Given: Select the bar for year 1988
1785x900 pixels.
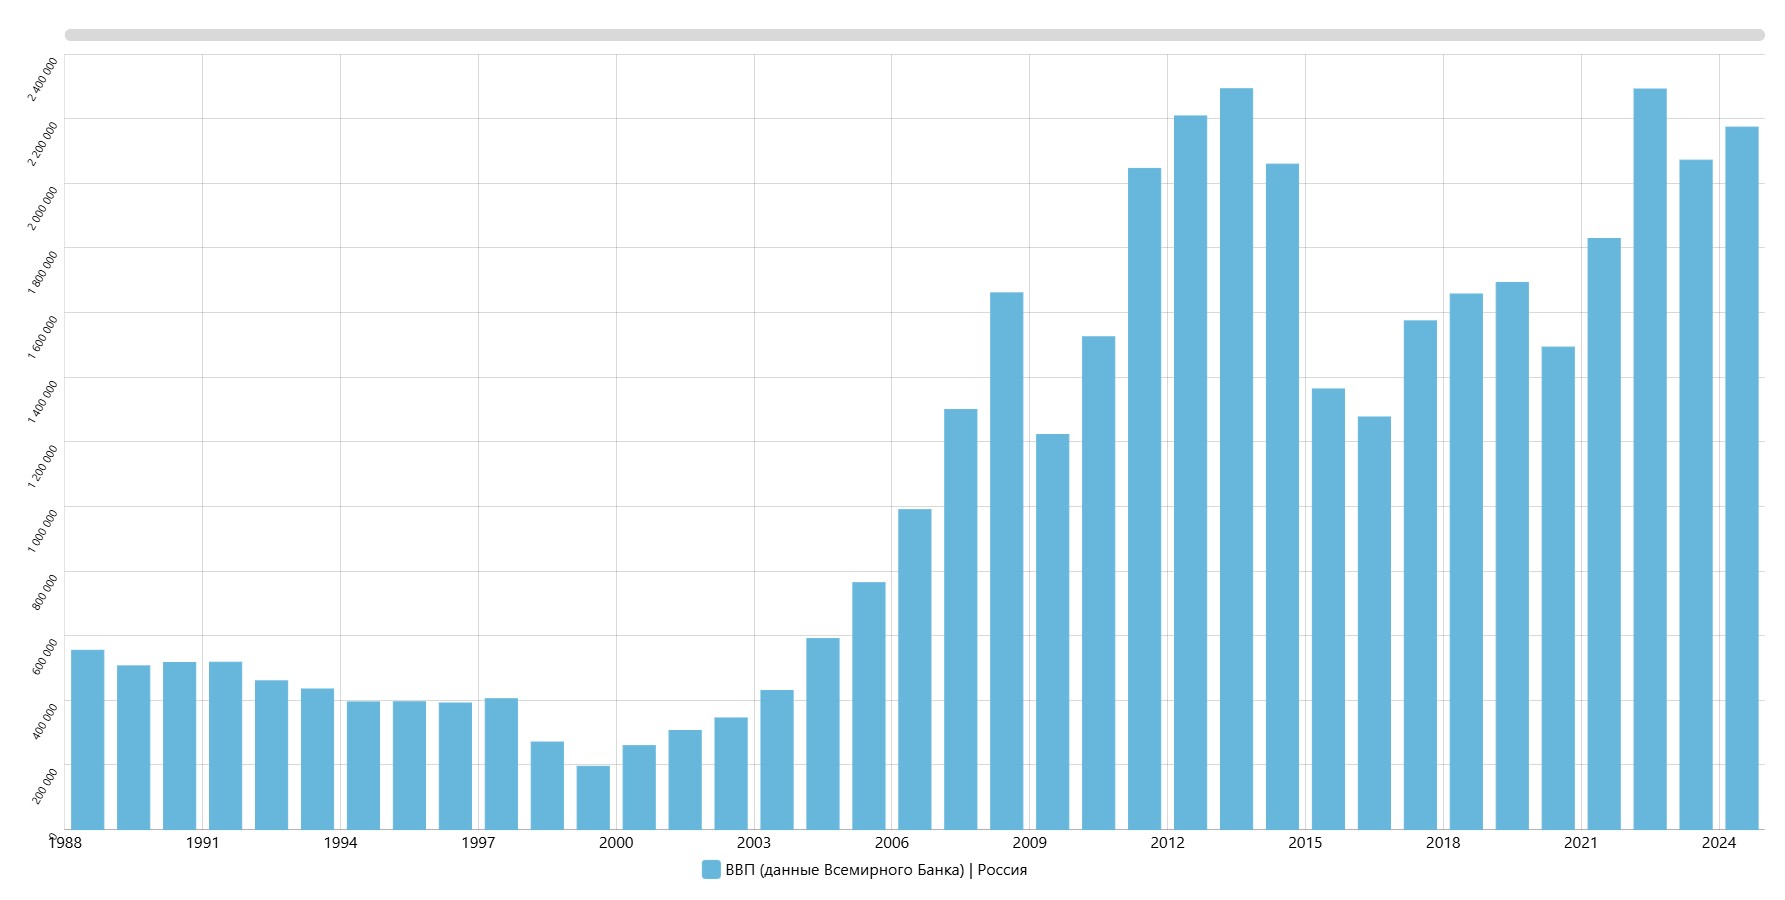Looking at the screenshot, I should pyautogui.click(x=88, y=740).
